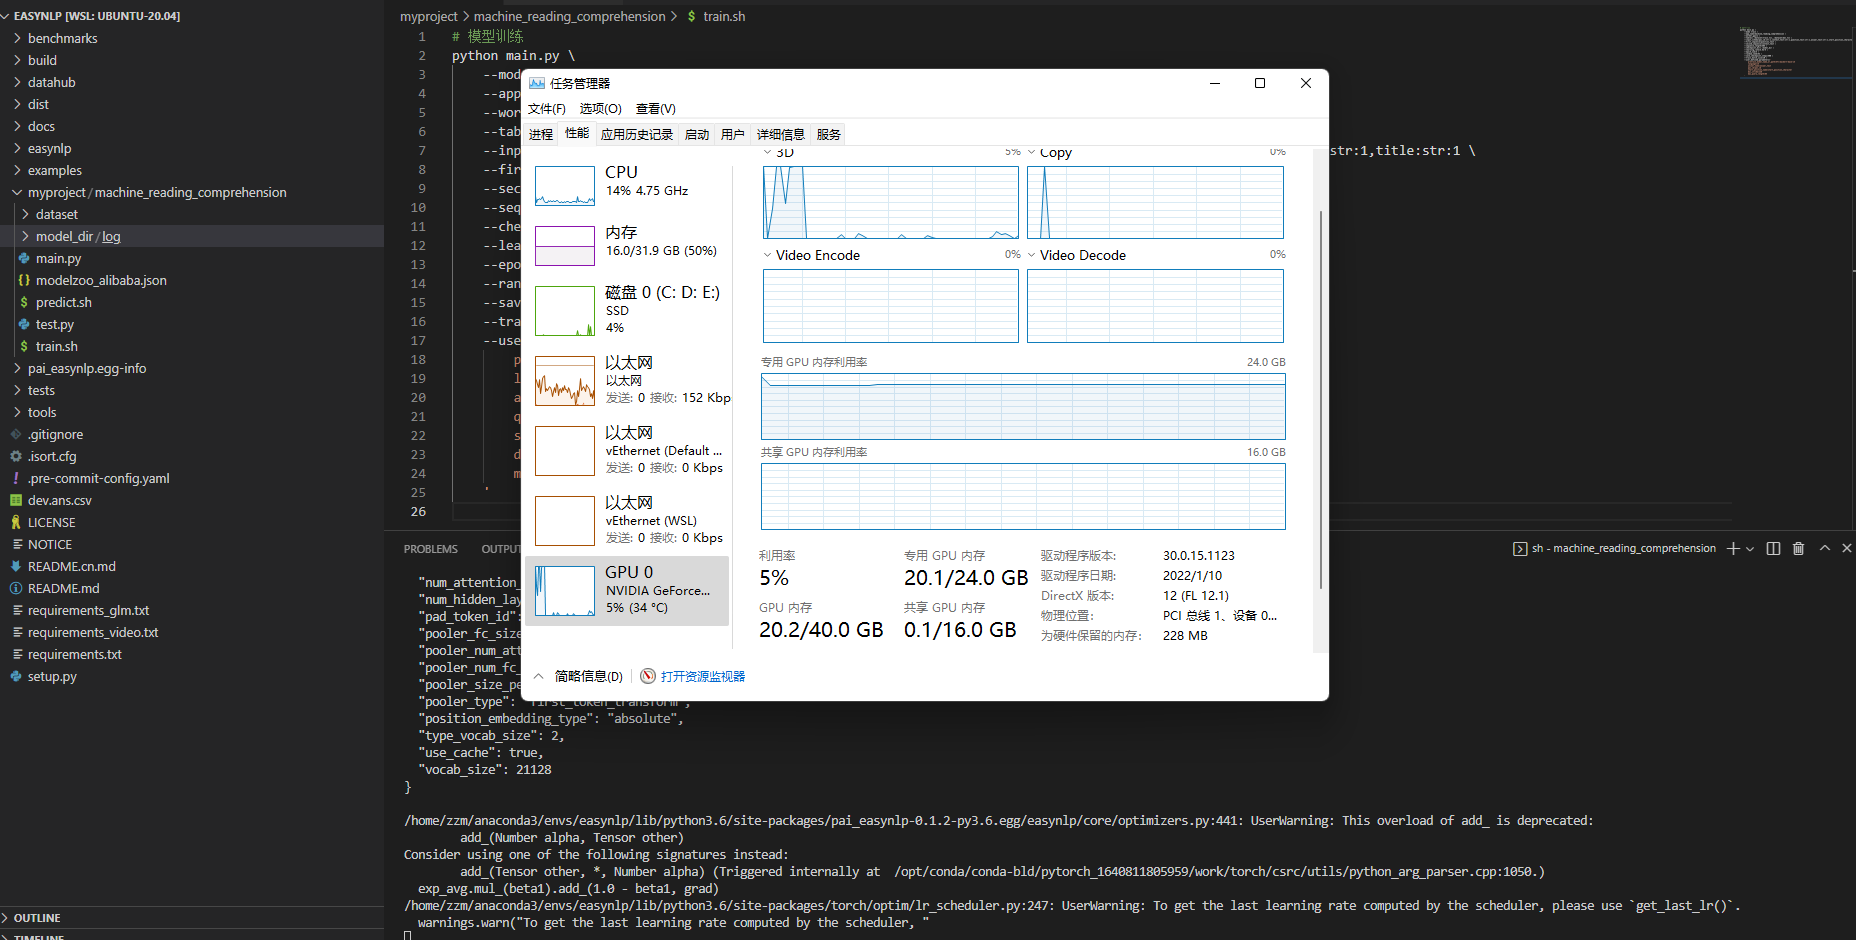Viewport: 1856px width, 940px height.
Task: Click the machine_reading_comprehension breadcrumb
Action: [569, 16]
